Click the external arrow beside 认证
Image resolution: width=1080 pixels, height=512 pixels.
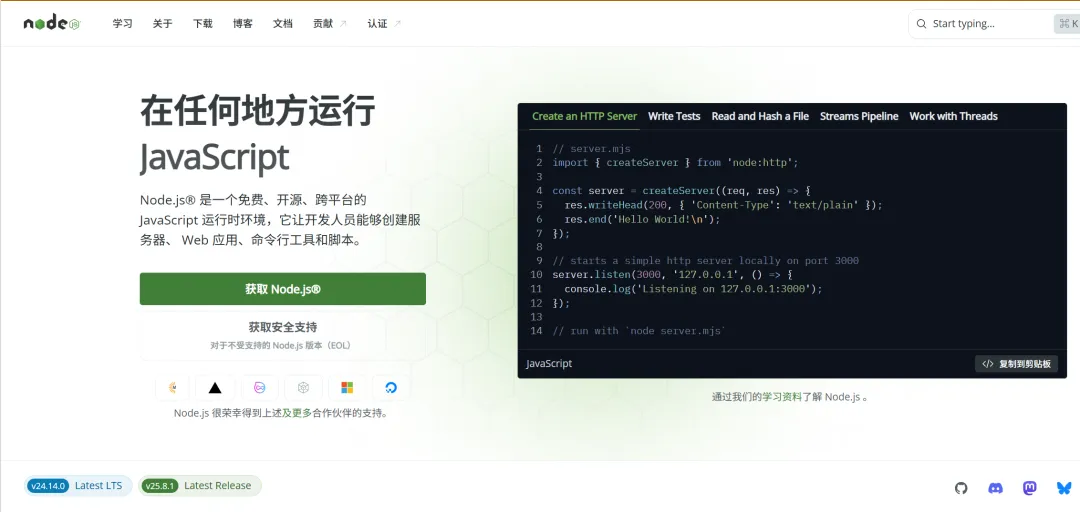397,23
